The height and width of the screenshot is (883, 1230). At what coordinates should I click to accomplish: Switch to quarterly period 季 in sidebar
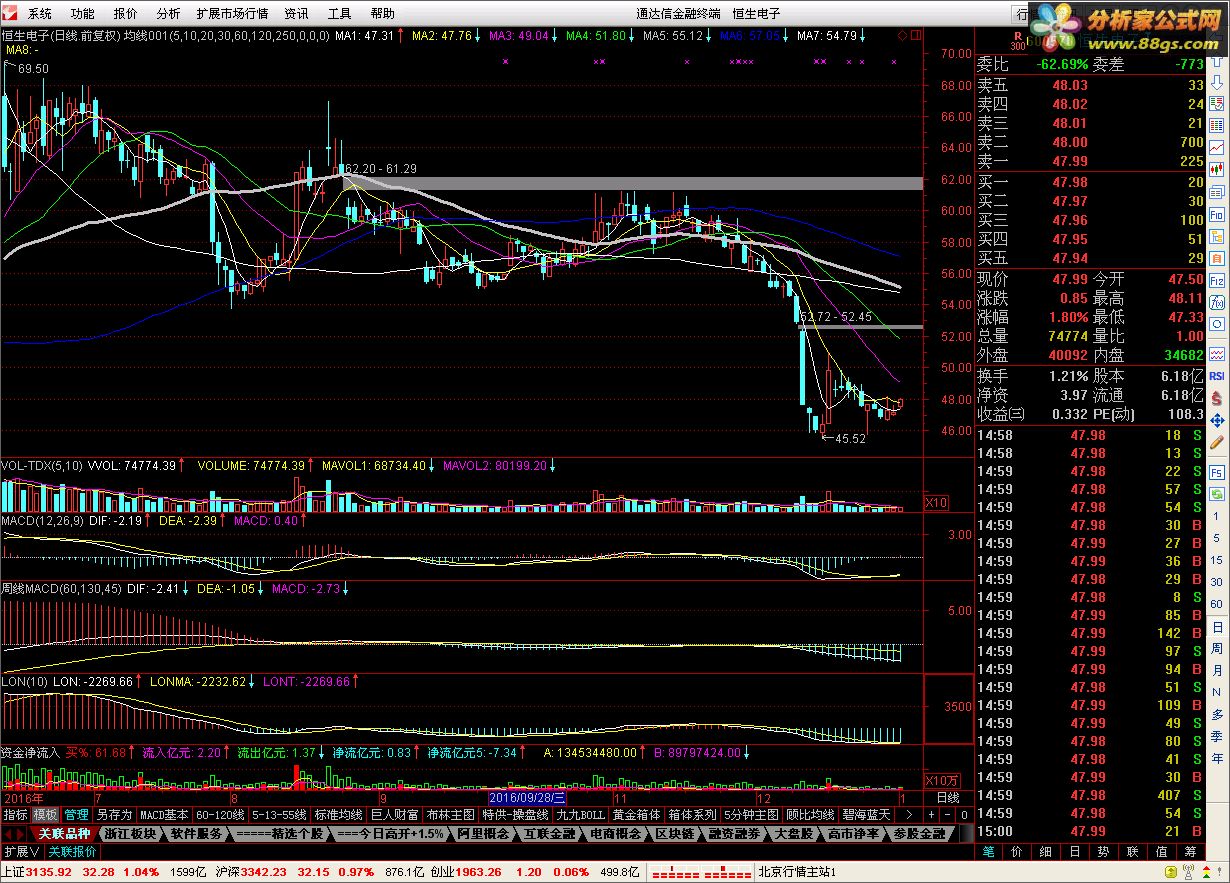1216,736
